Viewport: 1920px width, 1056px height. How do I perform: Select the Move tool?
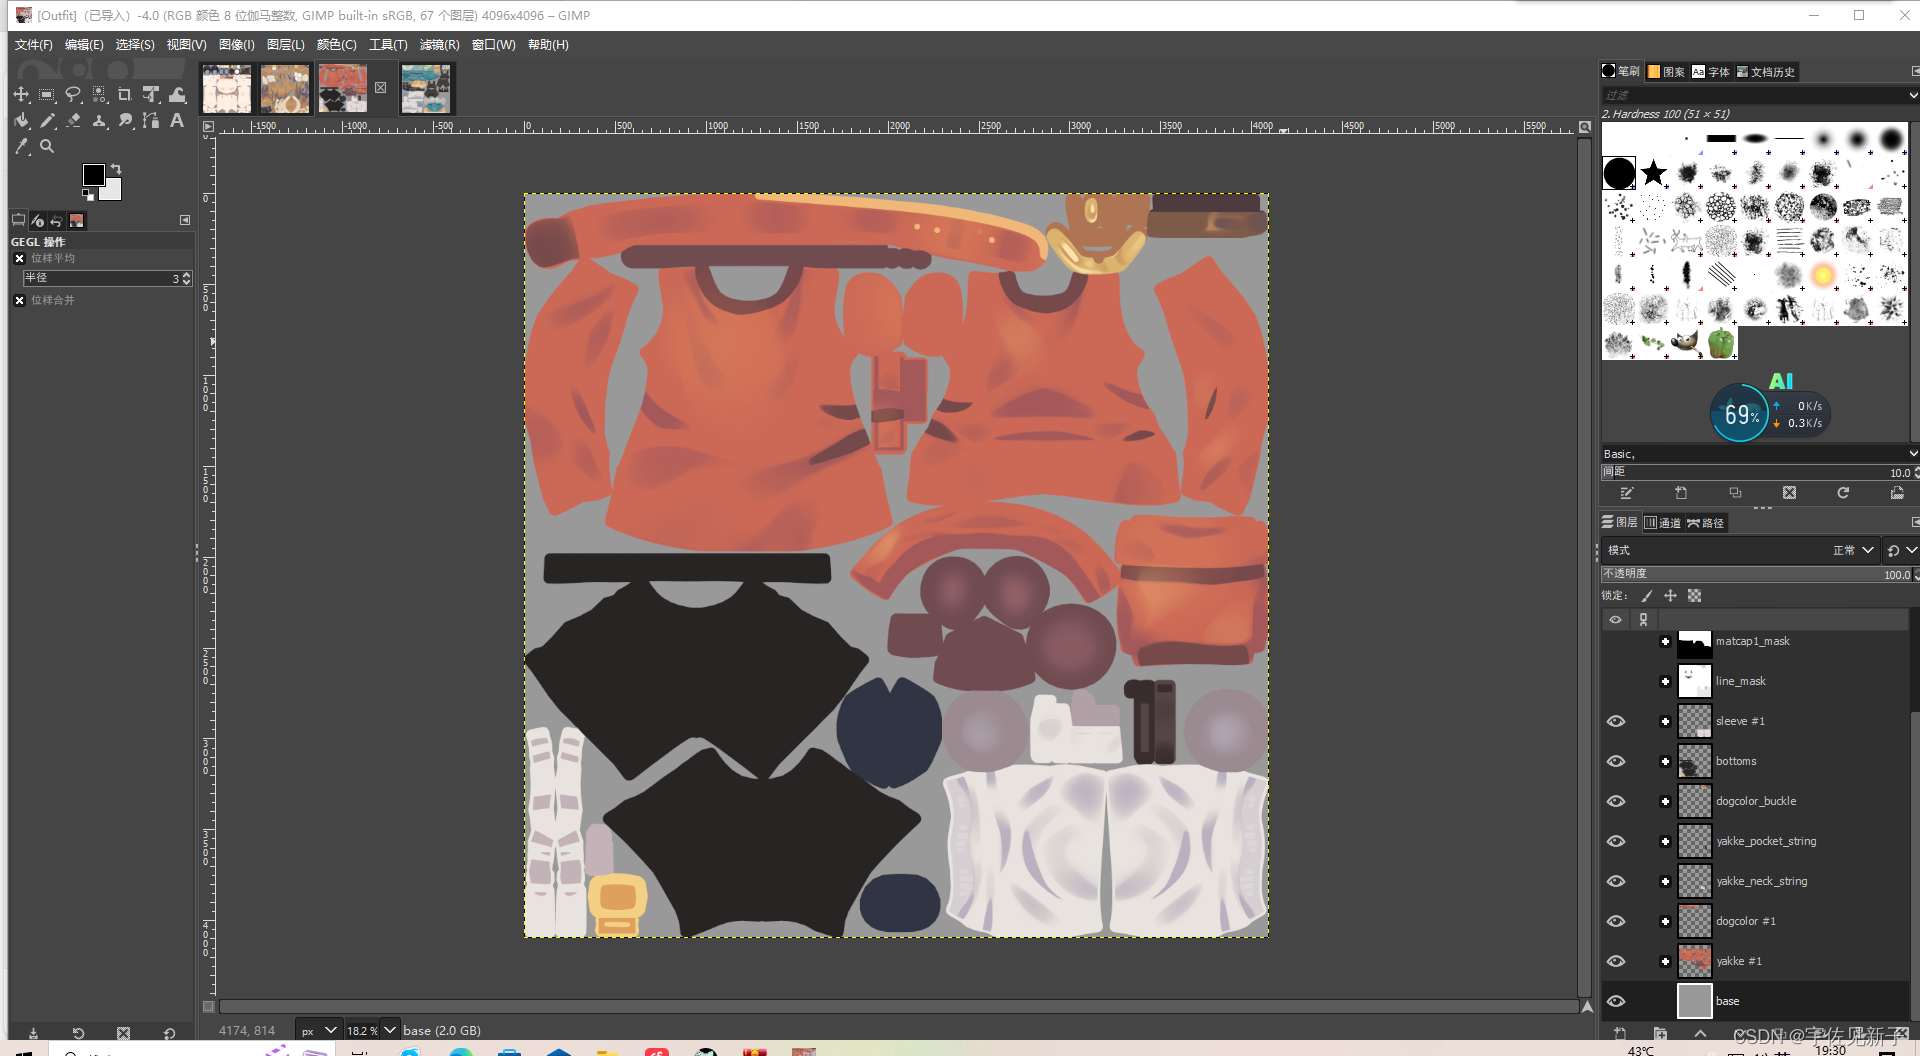[21, 94]
